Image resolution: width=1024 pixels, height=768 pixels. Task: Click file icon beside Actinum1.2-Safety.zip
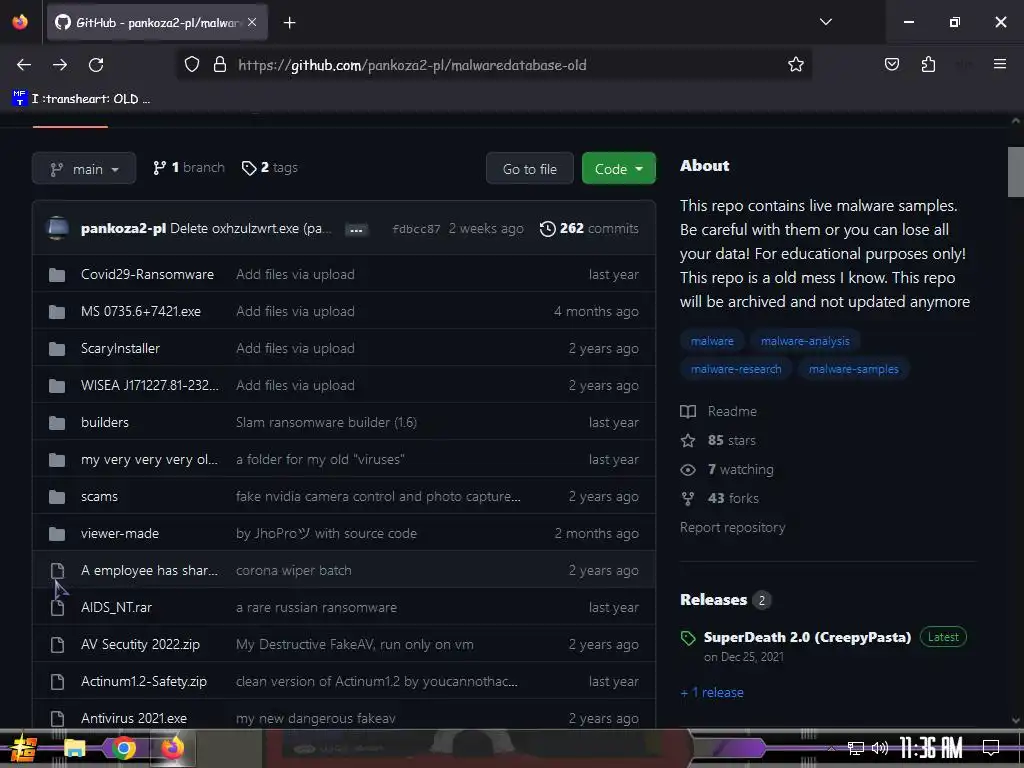[x=57, y=682]
